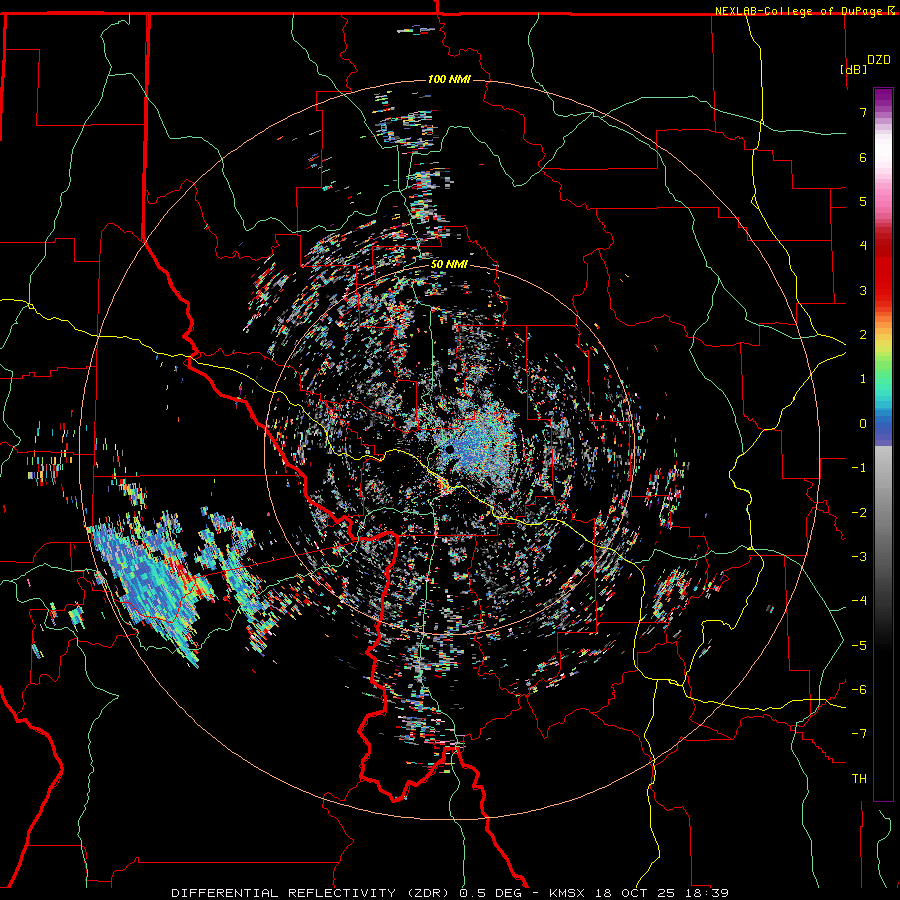Select the -6 value on color scale
The width and height of the screenshot is (900, 900).
pos(859,689)
